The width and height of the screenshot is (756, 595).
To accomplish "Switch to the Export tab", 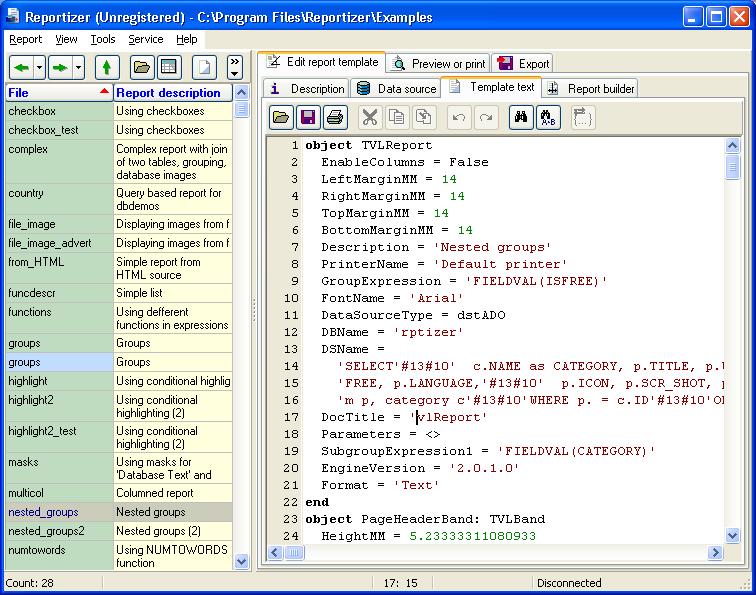I will point(522,64).
